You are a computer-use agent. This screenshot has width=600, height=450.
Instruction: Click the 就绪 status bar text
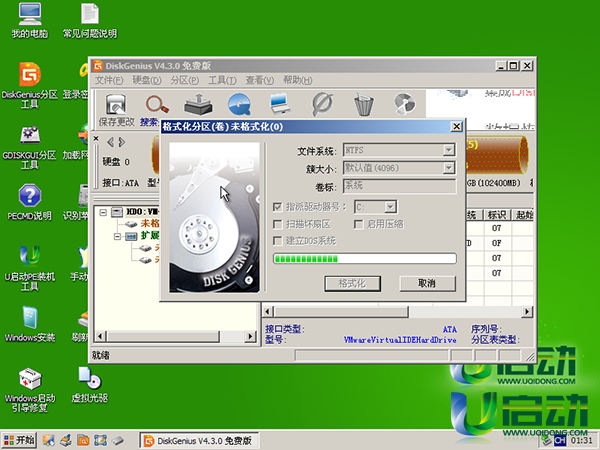[x=101, y=355]
